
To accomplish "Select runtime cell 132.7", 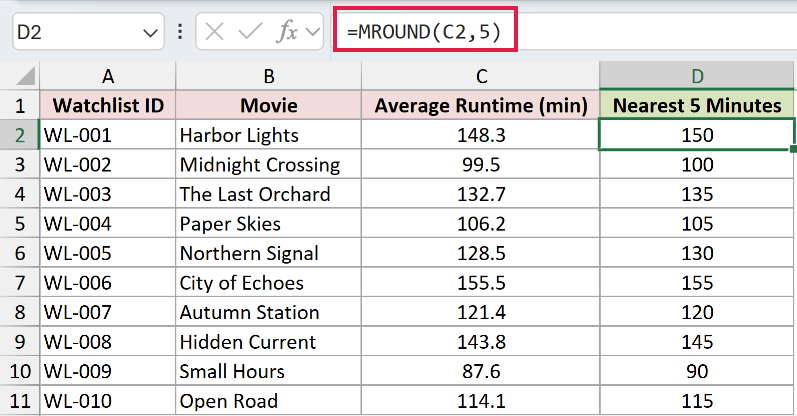I will pyautogui.click(x=481, y=194).
